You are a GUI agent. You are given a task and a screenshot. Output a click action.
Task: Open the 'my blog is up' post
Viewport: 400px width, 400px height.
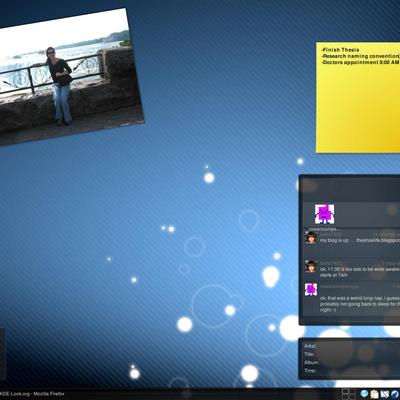tap(360, 240)
